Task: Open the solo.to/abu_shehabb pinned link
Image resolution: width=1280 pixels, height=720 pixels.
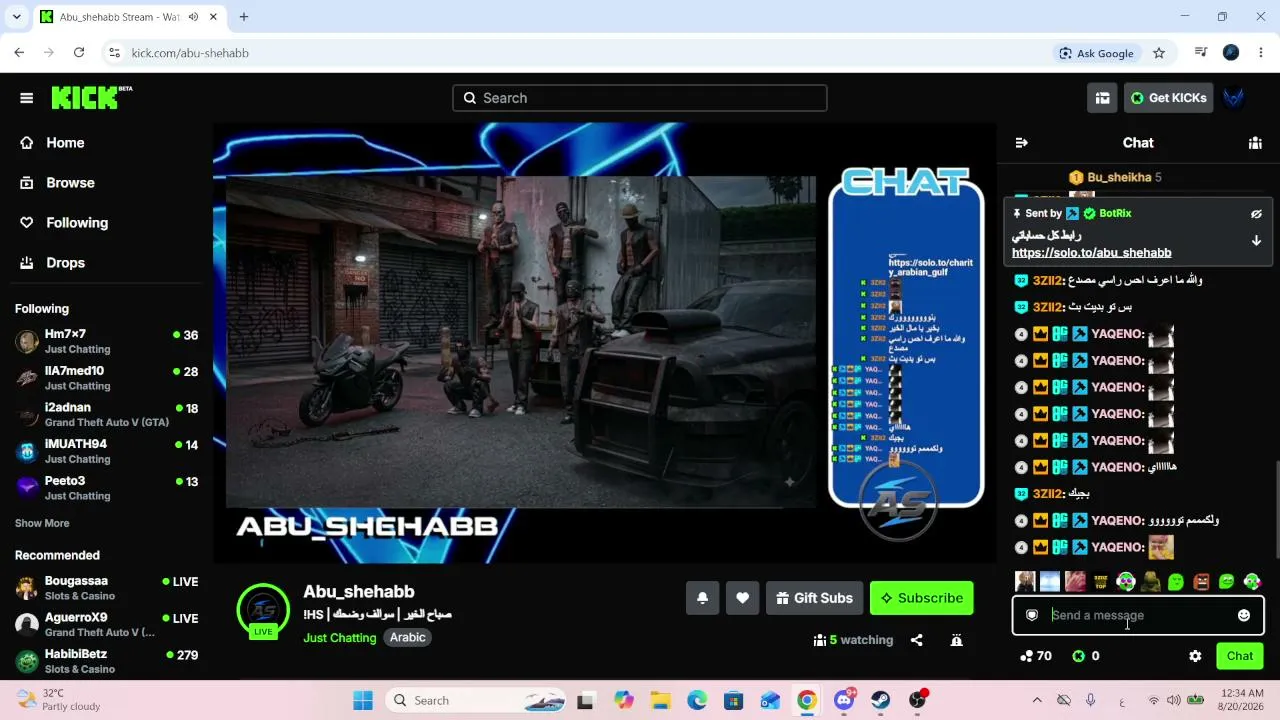Action: click(1091, 253)
